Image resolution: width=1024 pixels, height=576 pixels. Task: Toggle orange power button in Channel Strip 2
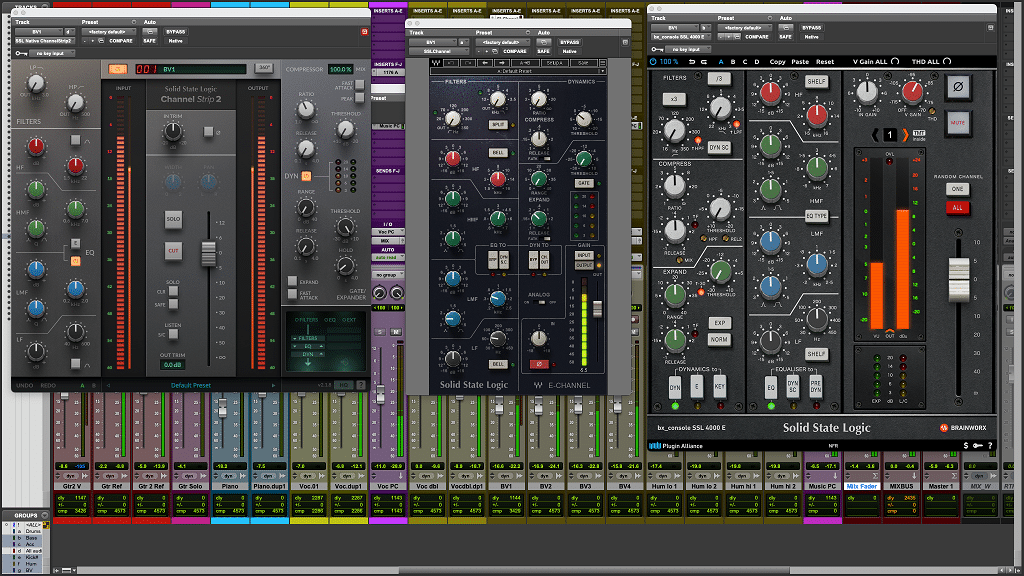pos(118,69)
